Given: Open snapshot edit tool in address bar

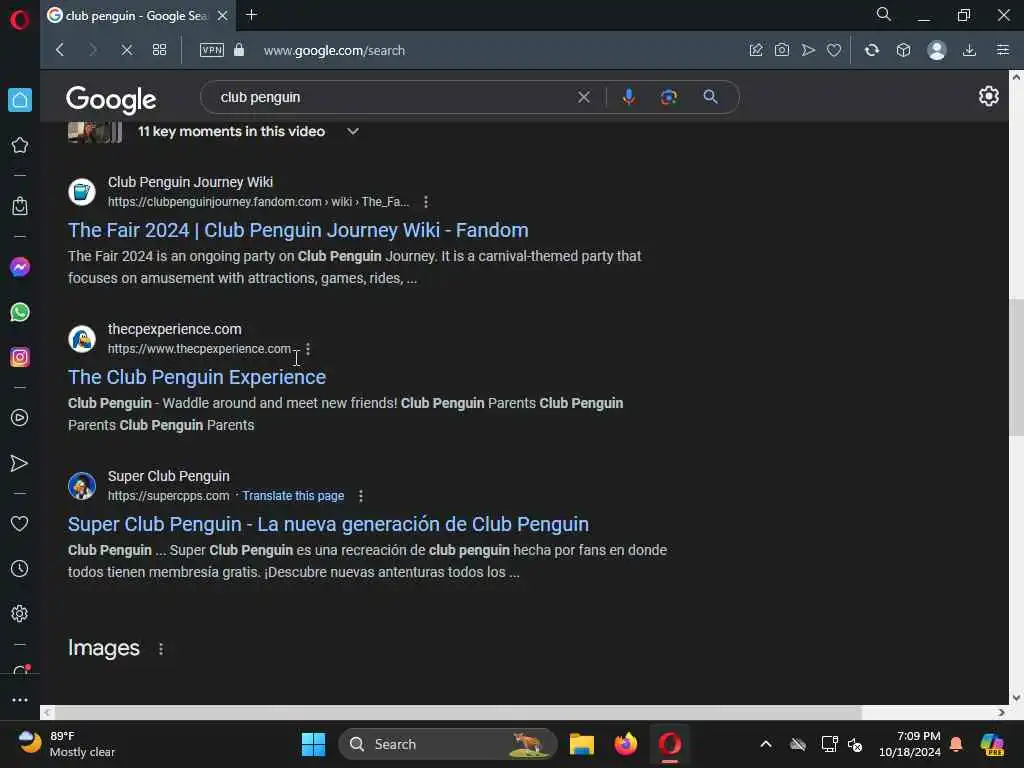Looking at the screenshot, I should pos(756,50).
